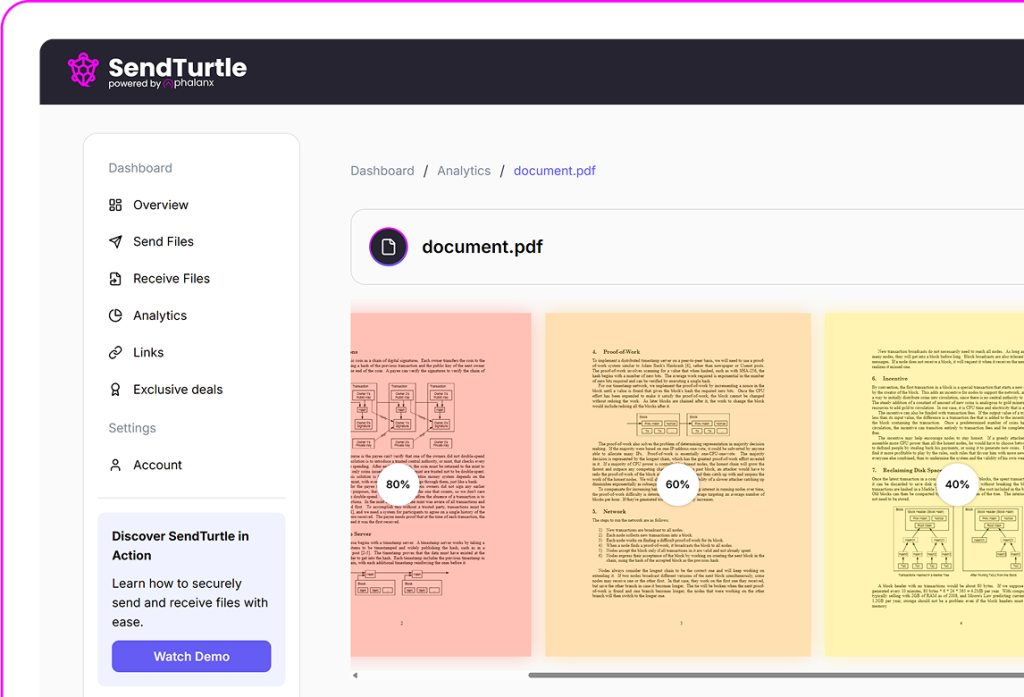Click the document.pdf breadcrumb
Image resolution: width=1024 pixels, height=697 pixels.
tap(554, 171)
